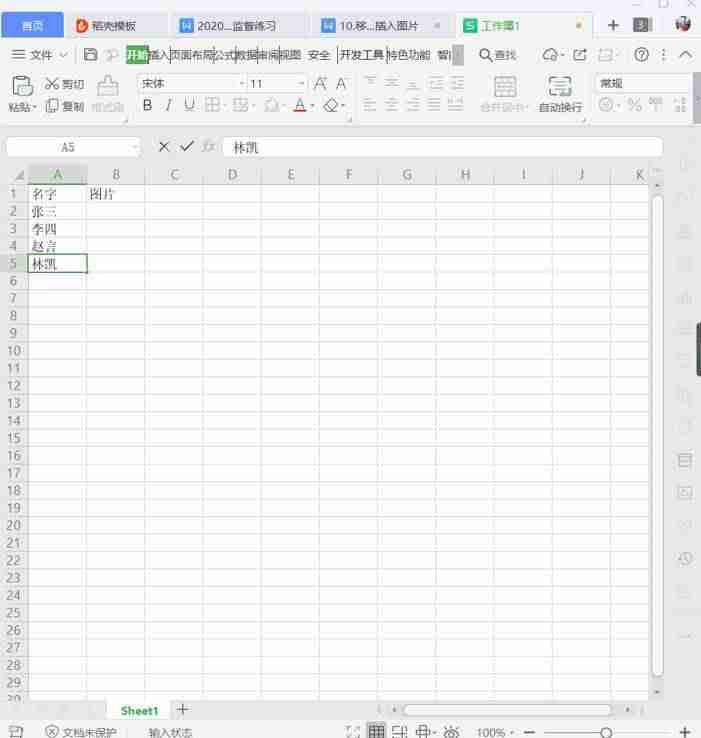Image resolution: width=701 pixels, height=738 pixels.
Task: Click the insert function fx icon
Action: (x=209, y=147)
